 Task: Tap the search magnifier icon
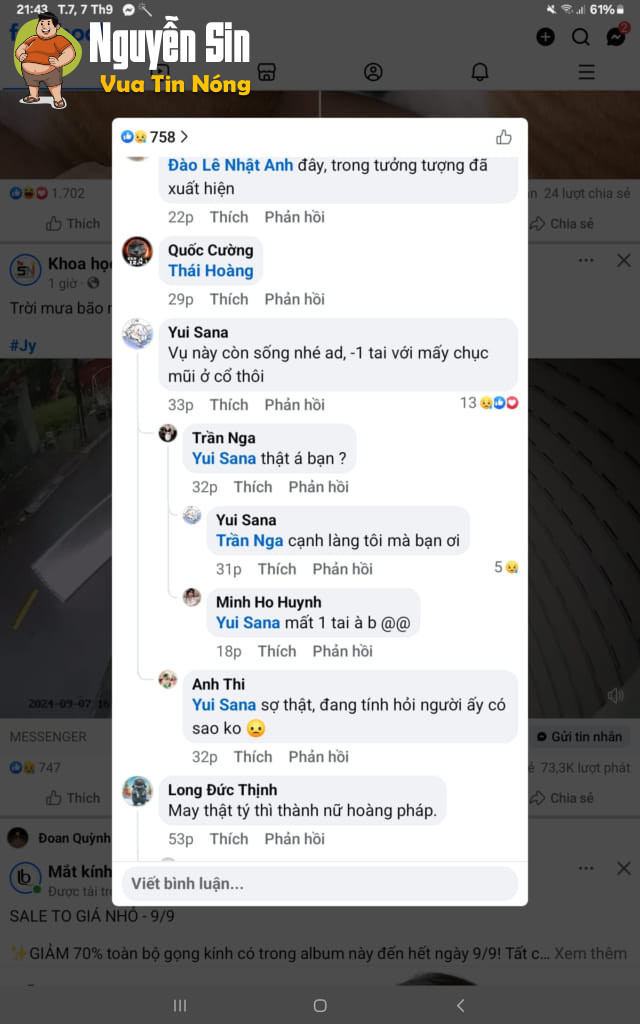tap(581, 37)
